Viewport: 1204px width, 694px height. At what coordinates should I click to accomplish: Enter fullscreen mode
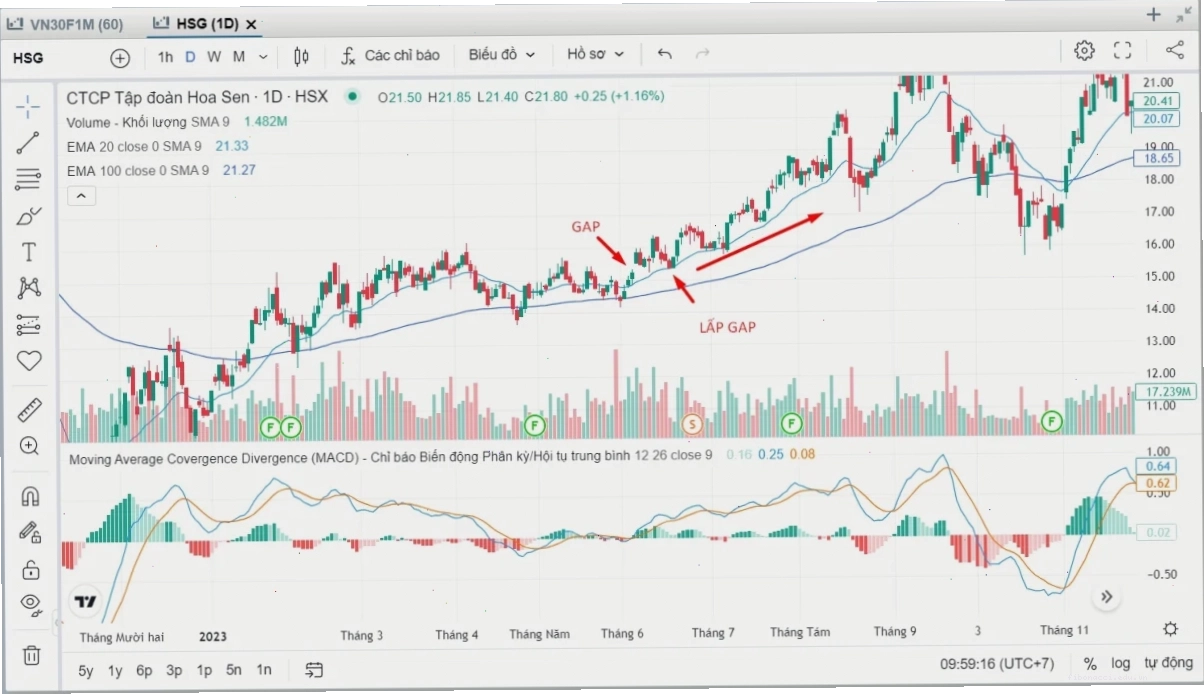click(1122, 51)
